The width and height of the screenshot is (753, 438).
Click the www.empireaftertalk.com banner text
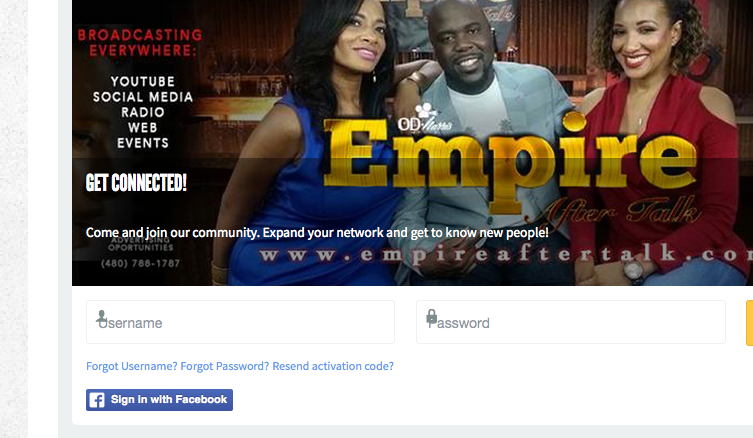pyautogui.click(x=506, y=255)
